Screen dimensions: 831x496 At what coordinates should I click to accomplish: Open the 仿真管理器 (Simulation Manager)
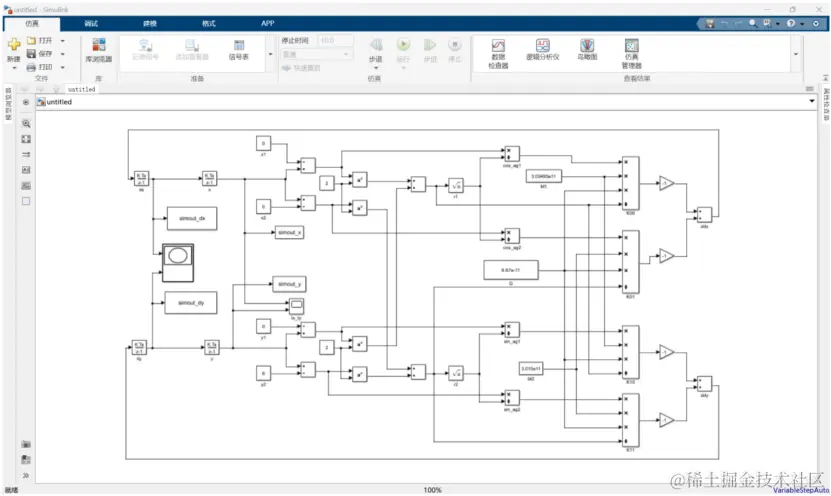pos(632,54)
